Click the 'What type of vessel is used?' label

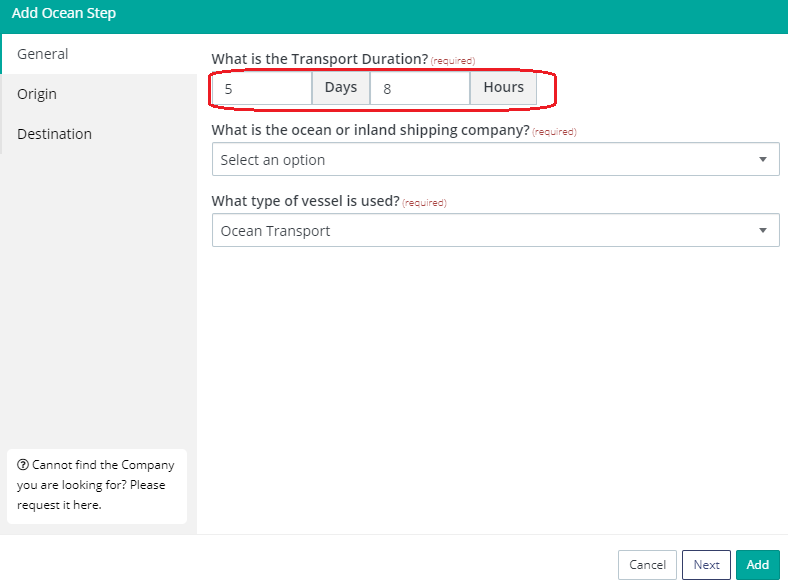306,201
